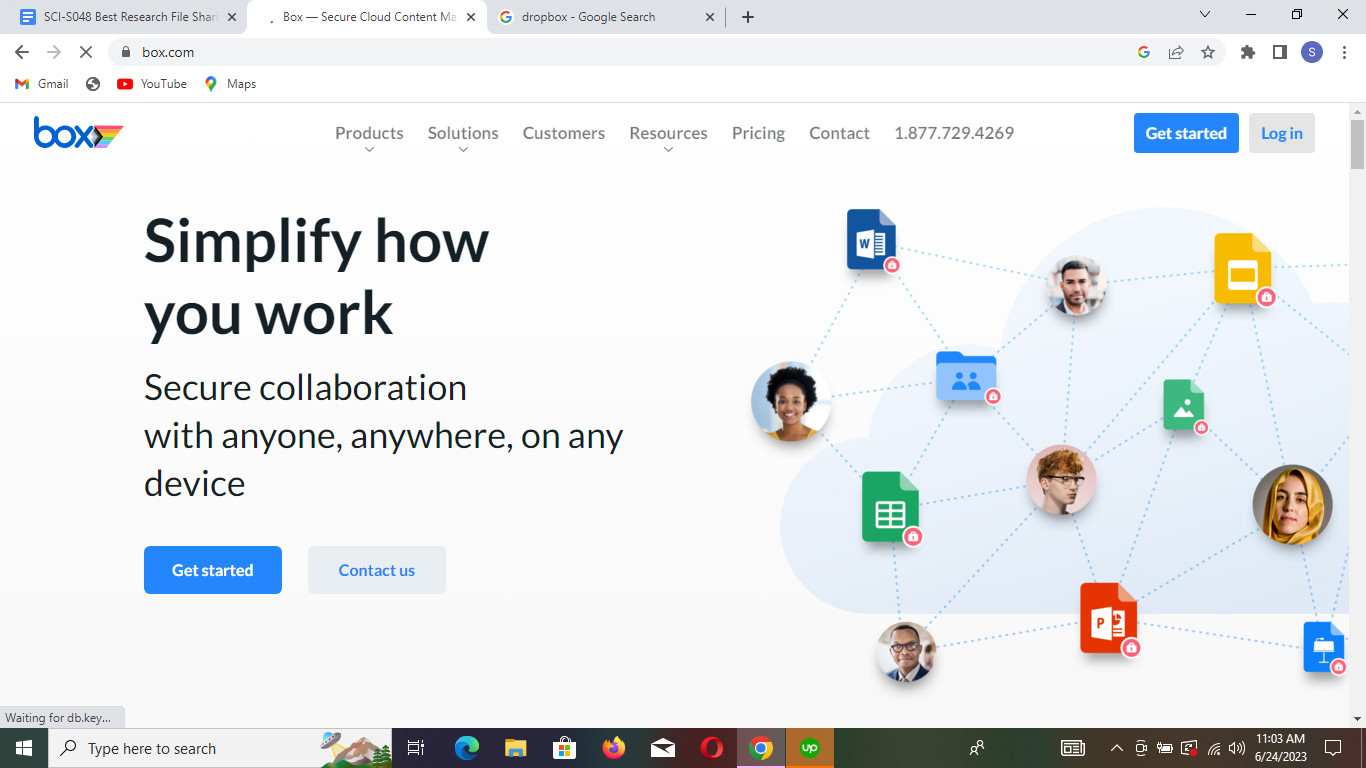Expand the Products dropdown menu

(x=369, y=134)
